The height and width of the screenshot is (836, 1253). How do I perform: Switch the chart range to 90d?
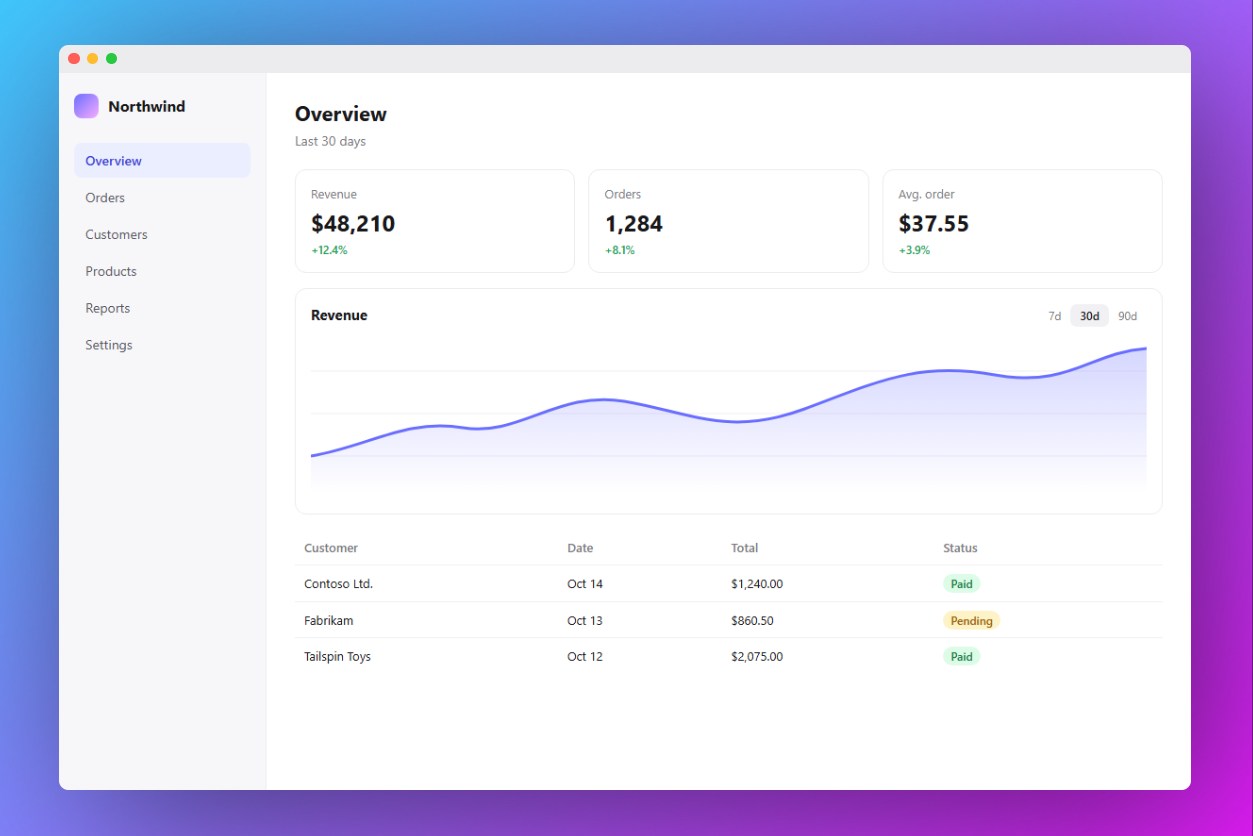1127,316
